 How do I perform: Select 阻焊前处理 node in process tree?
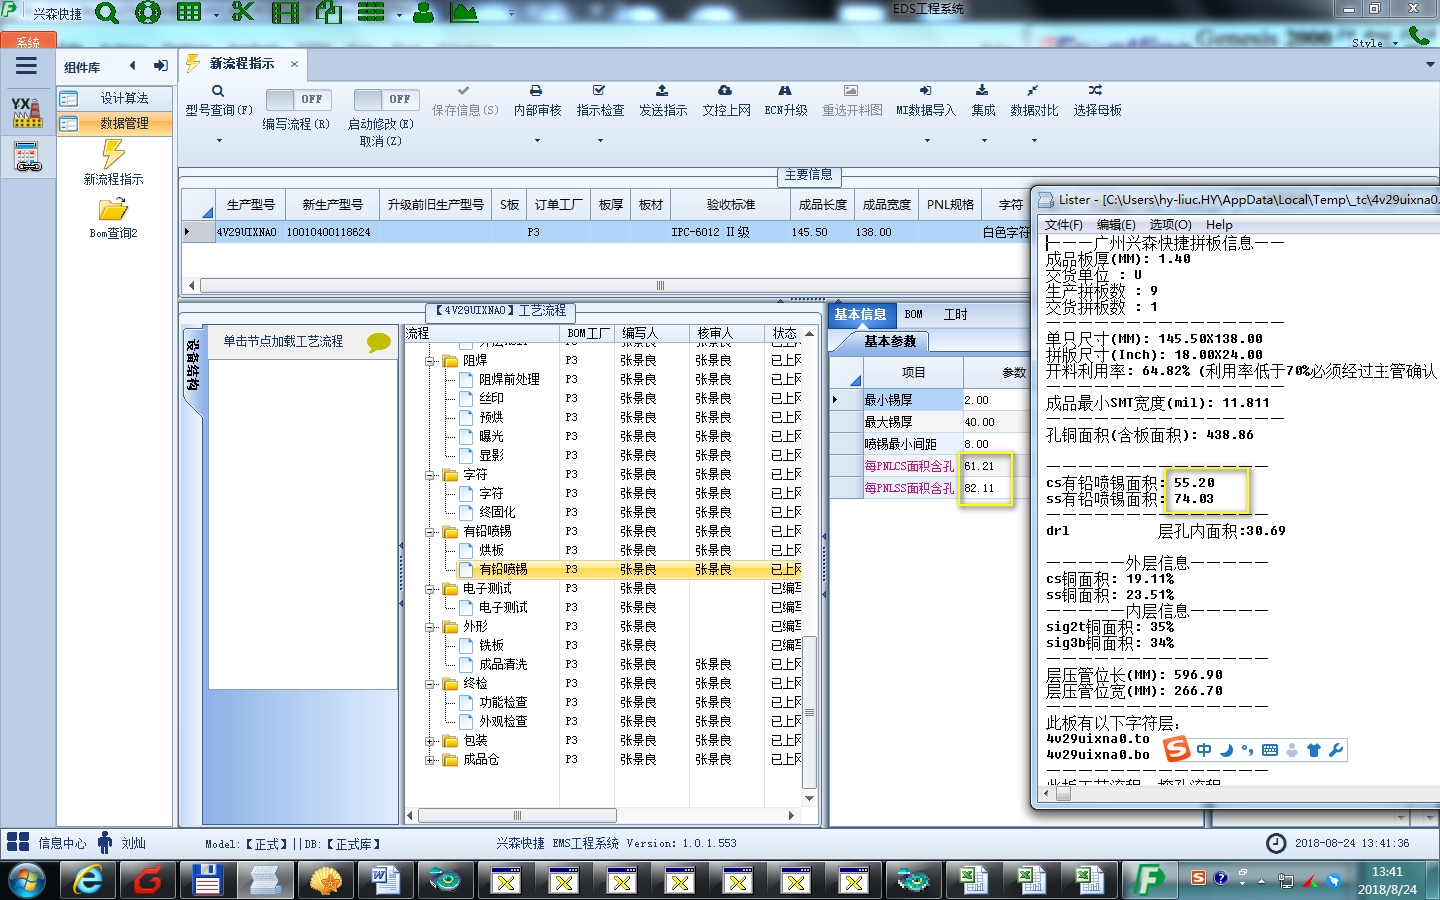tap(509, 380)
